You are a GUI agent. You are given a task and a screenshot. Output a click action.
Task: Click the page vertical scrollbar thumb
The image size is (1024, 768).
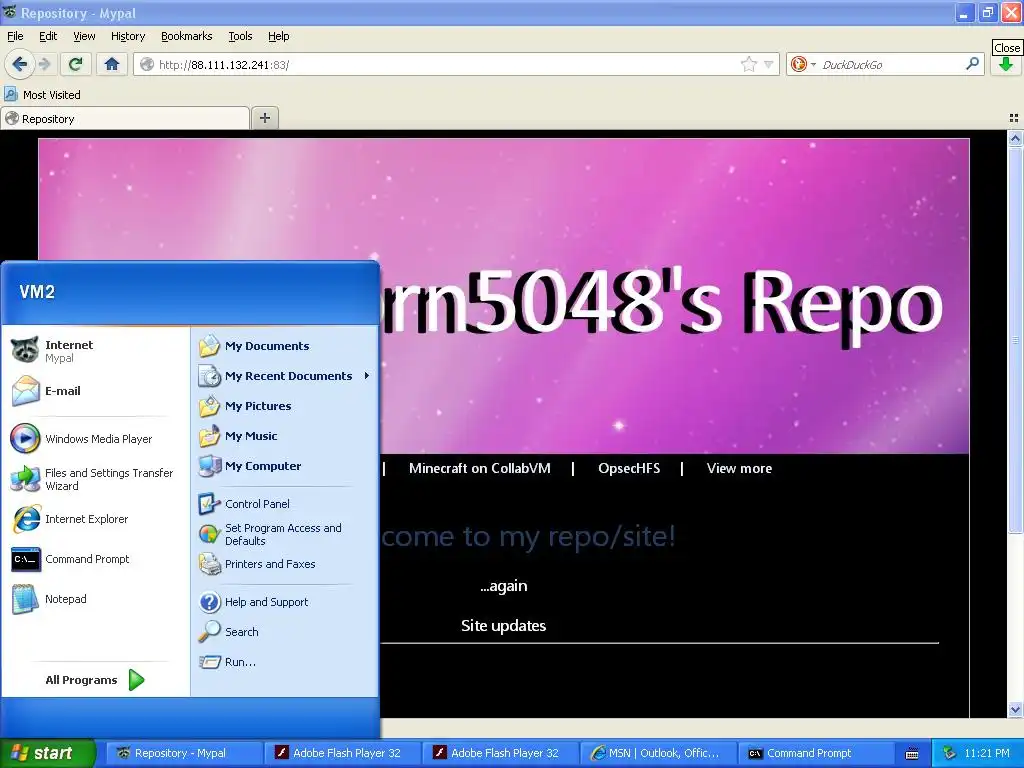click(1015, 340)
